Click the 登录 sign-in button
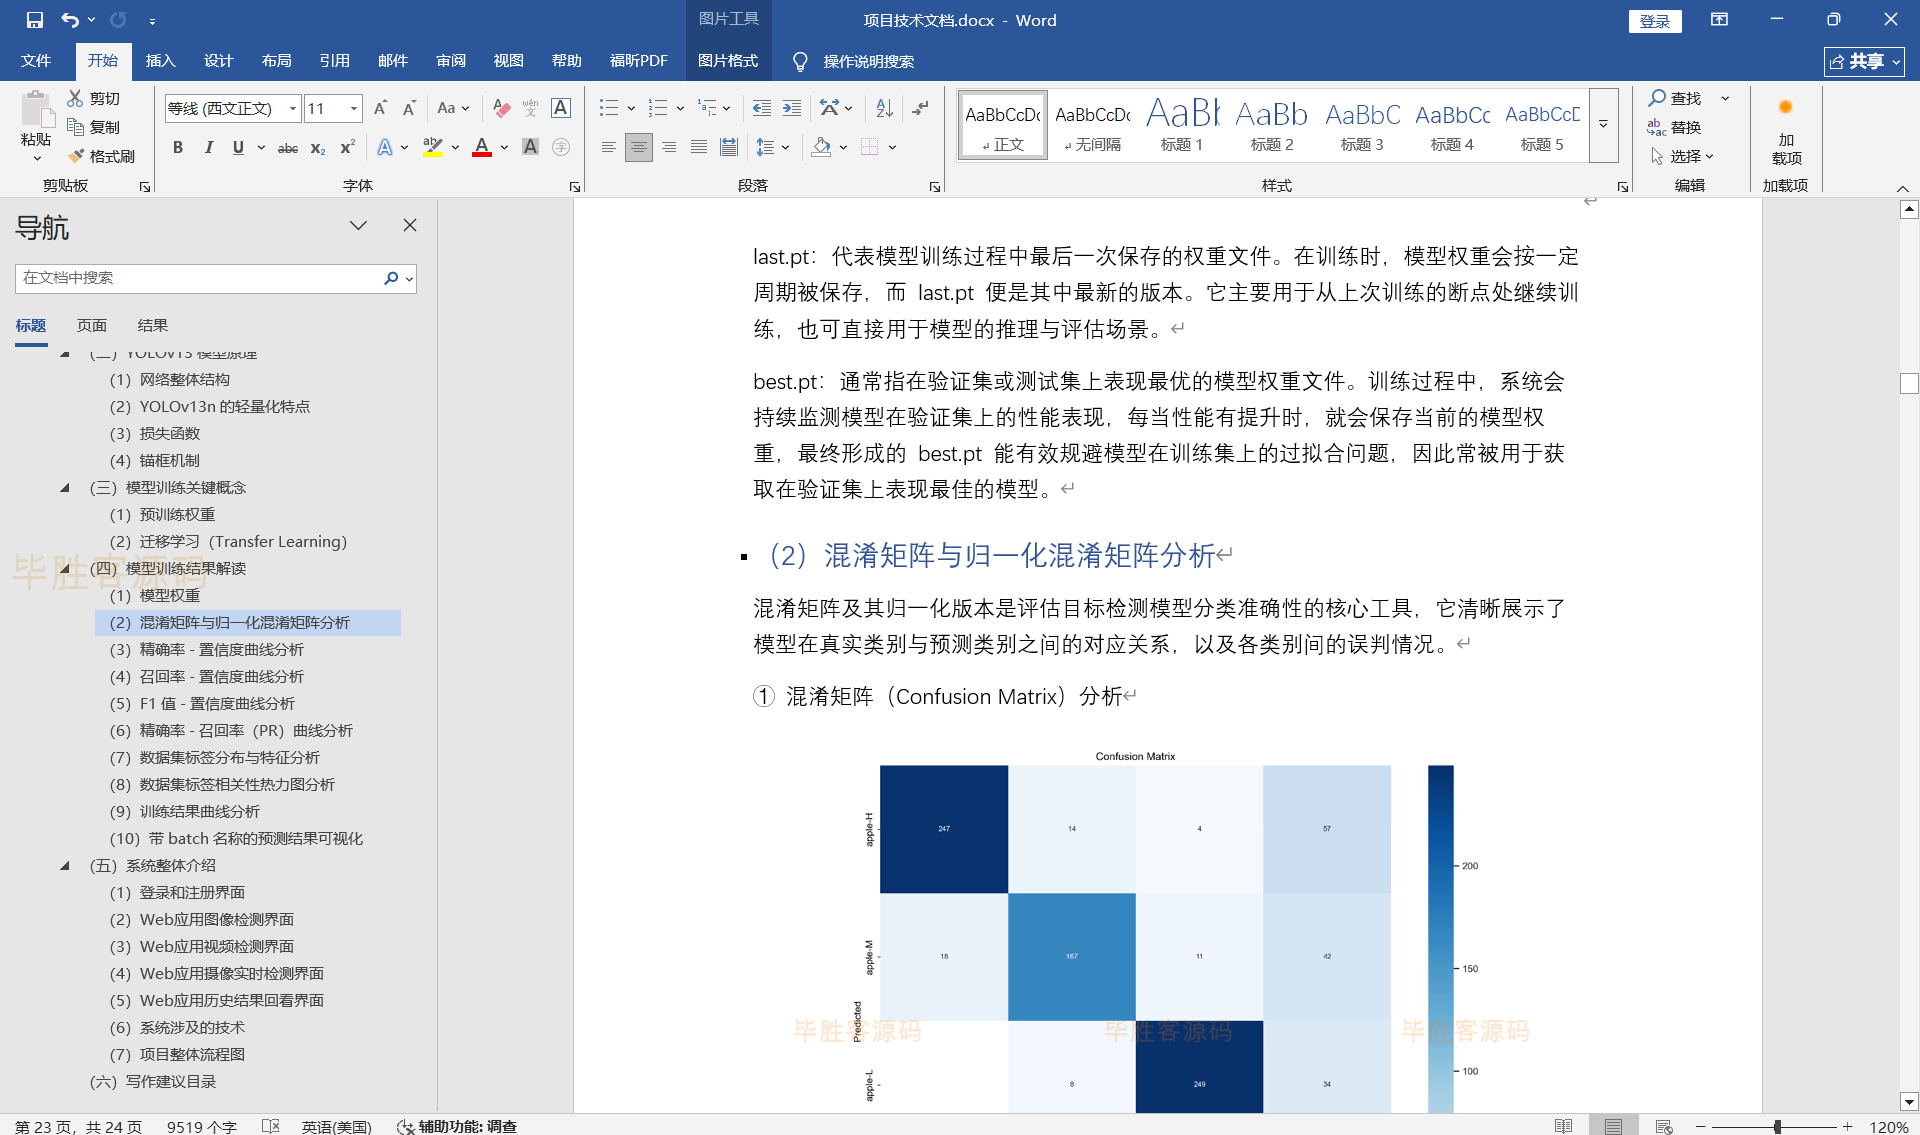This screenshot has height=1135, width=1920. point(1654,21)
